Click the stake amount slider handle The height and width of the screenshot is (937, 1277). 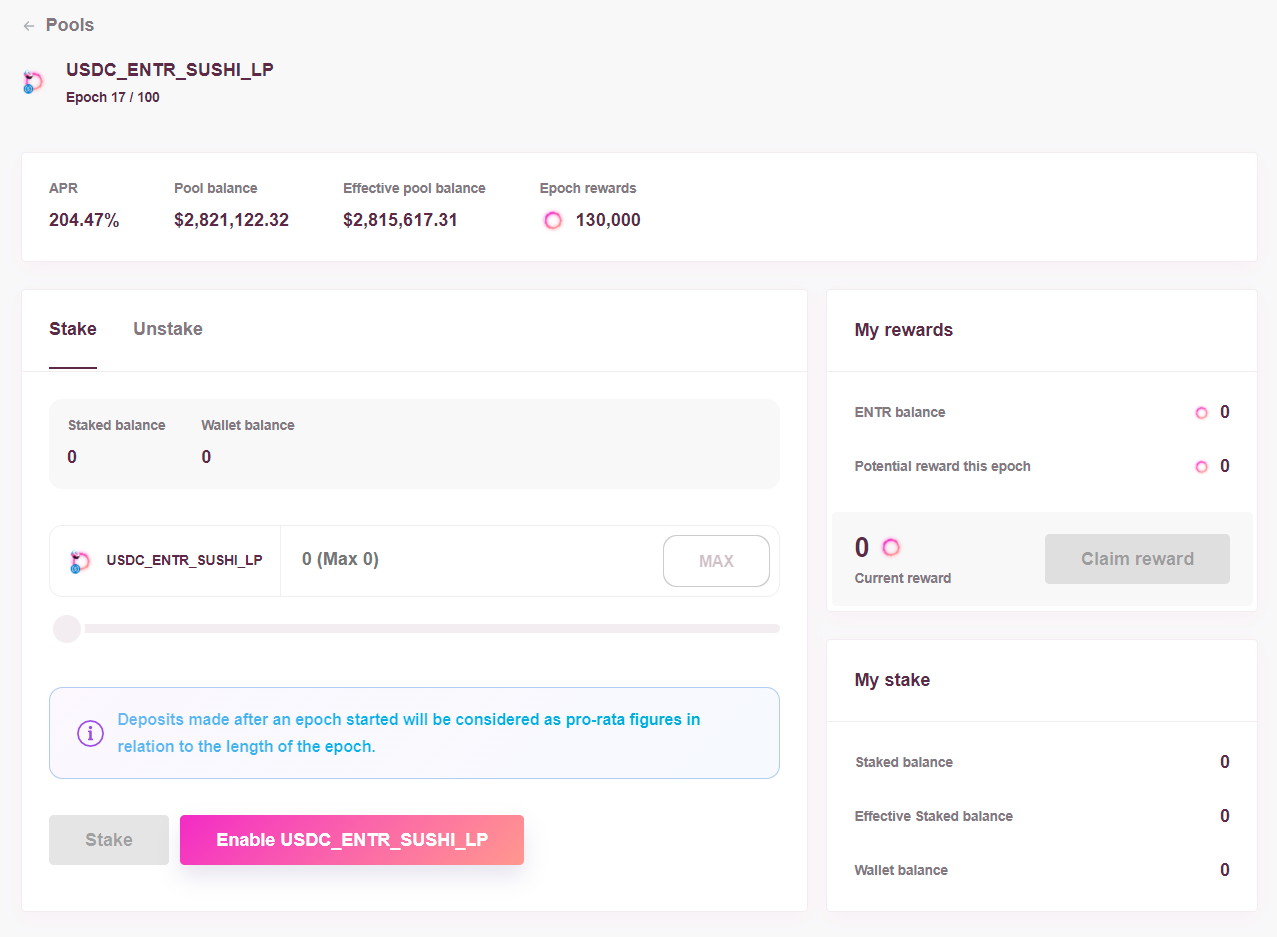[67, 629]
